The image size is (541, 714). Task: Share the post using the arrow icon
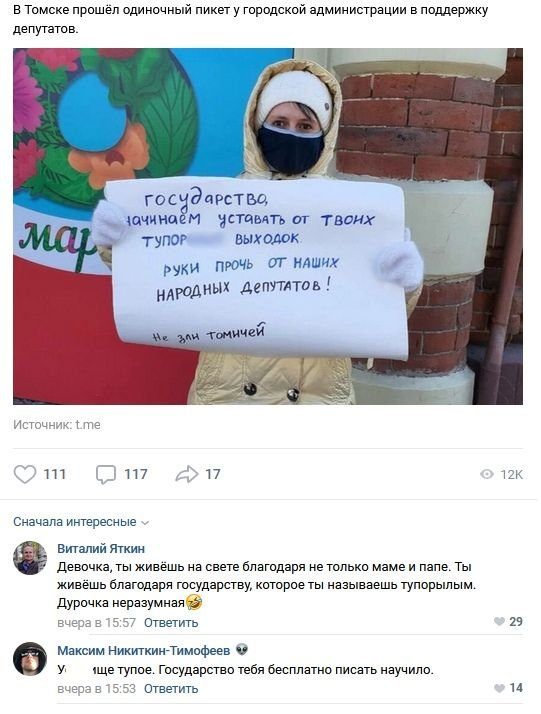tap(187, 474)
